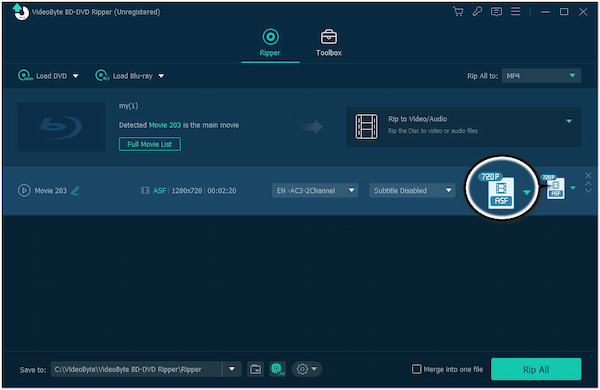Click the my(1) disc title
Image resolution: width=600 pixels, height=390 pixels.
click(129, 106)
